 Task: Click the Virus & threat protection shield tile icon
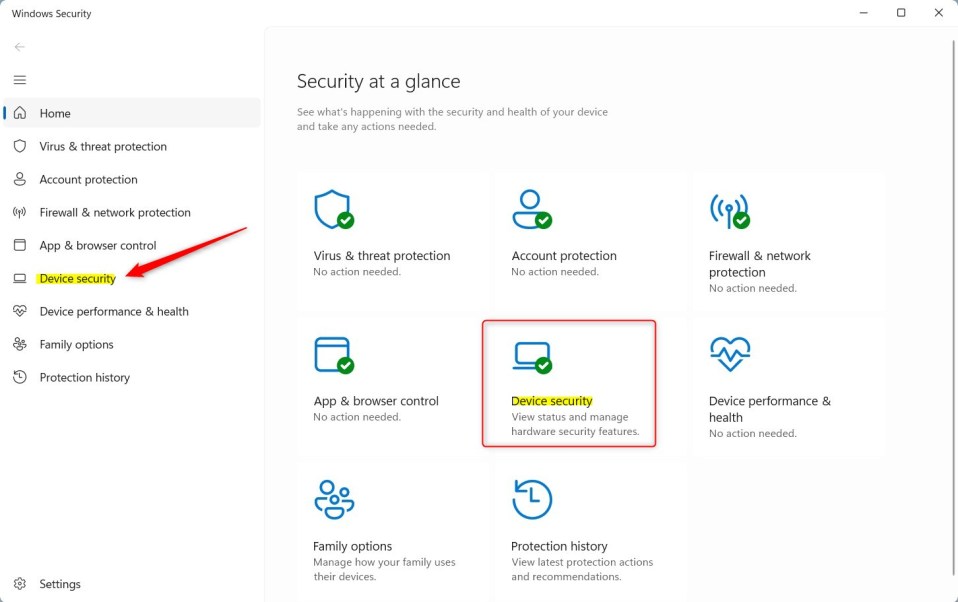click(334, 210)
